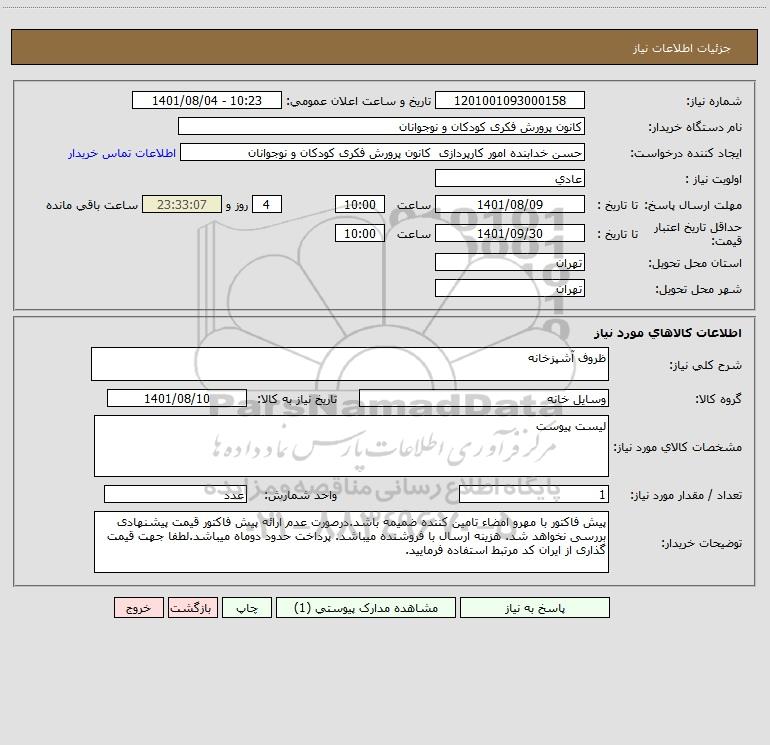Screen dimensions: 770x745
Task: Select the شماره نیاز number field
Action: [510, 100]
